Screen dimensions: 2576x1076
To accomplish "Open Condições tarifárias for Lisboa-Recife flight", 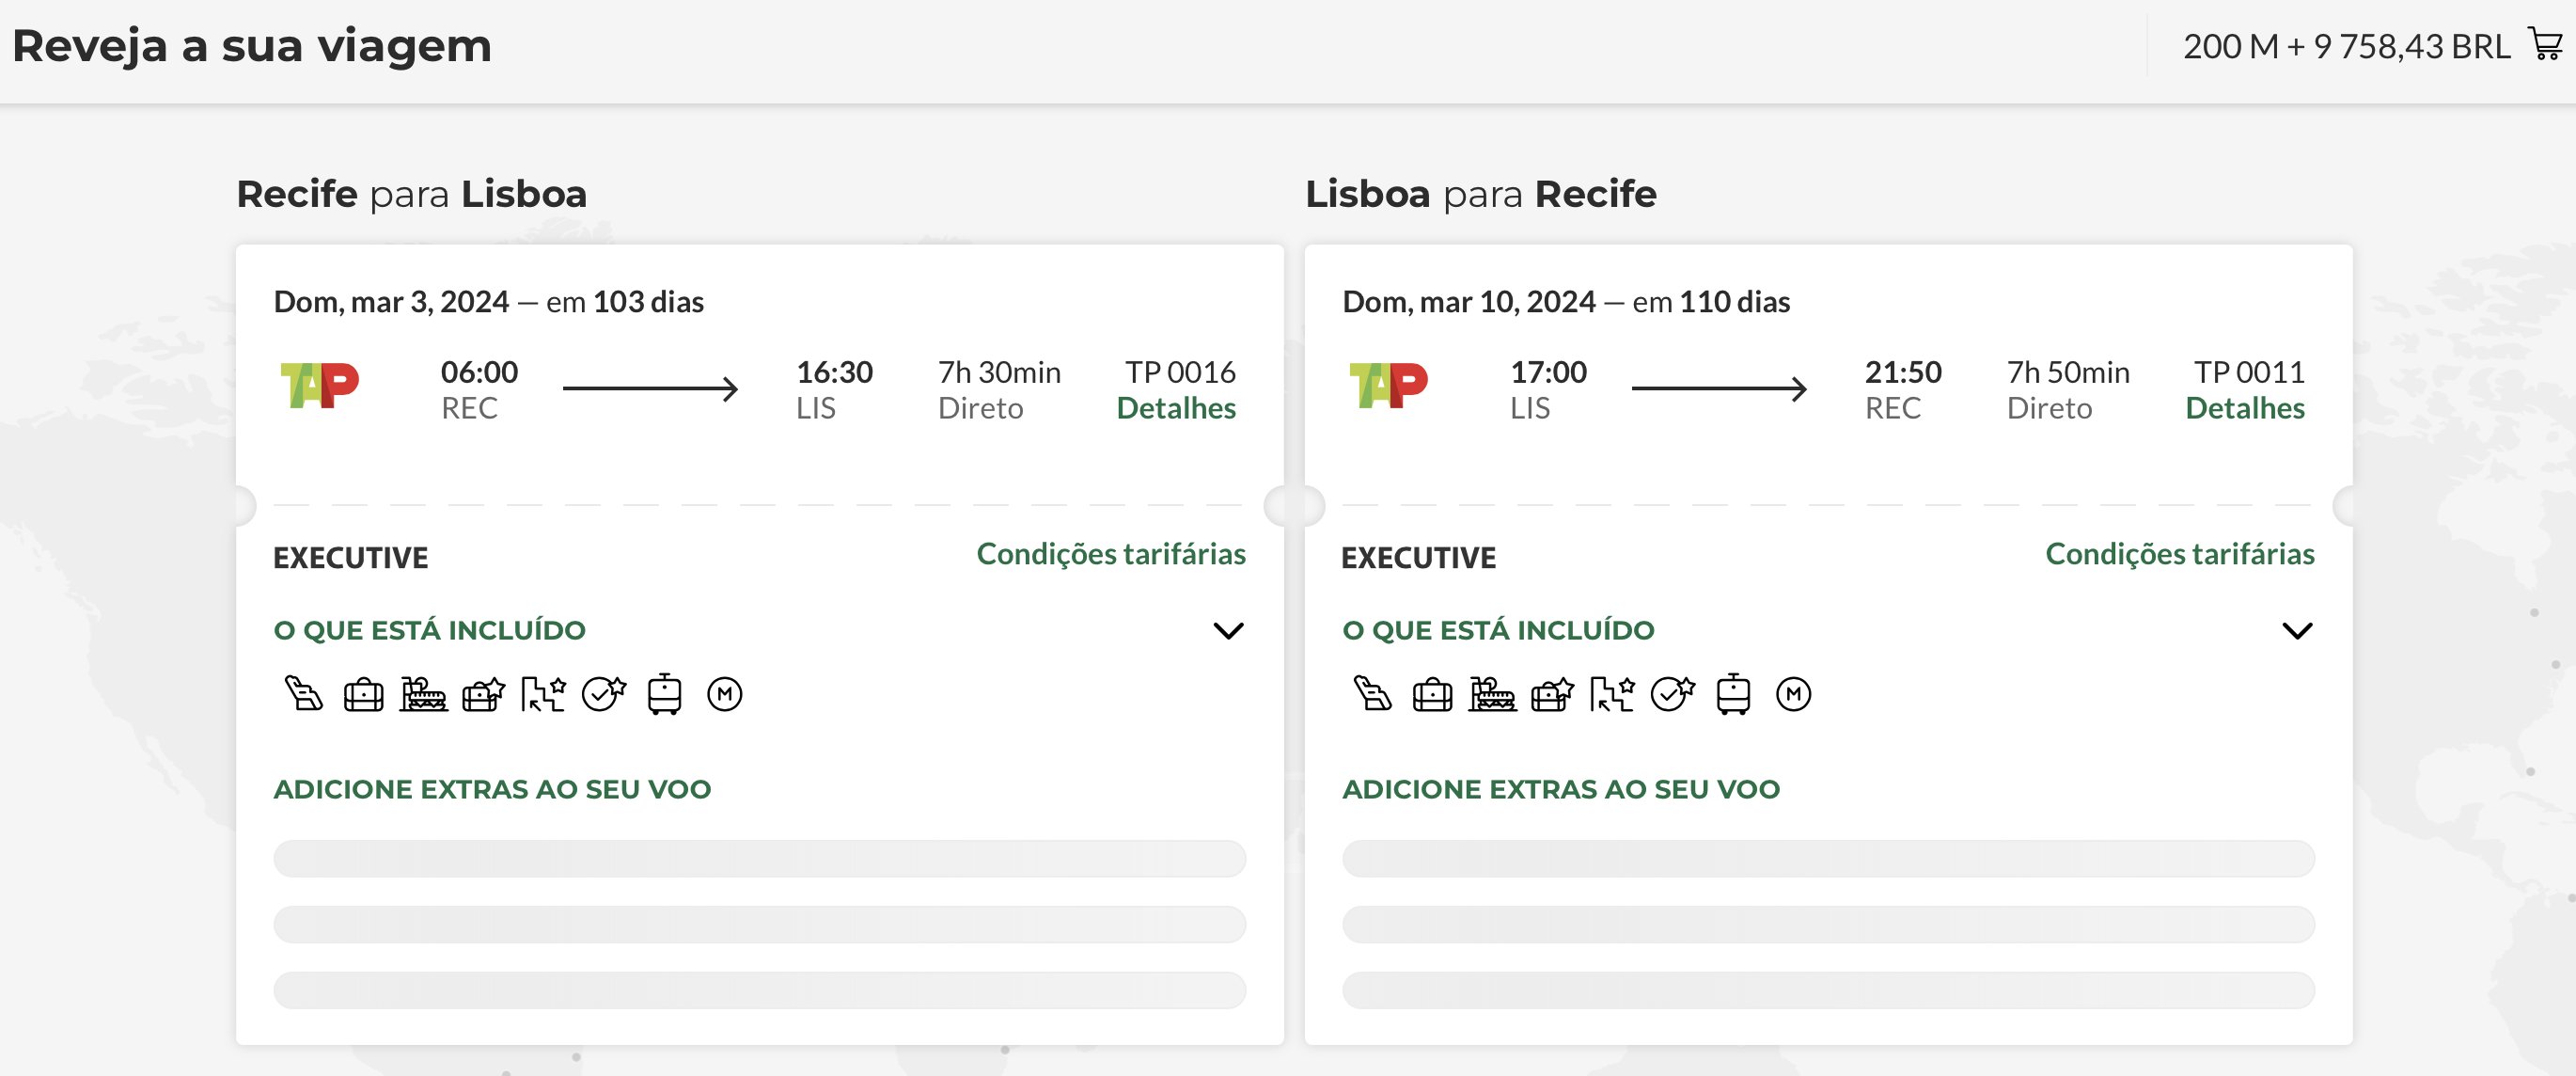I will pyautogui.click(x=2180, y=554).
